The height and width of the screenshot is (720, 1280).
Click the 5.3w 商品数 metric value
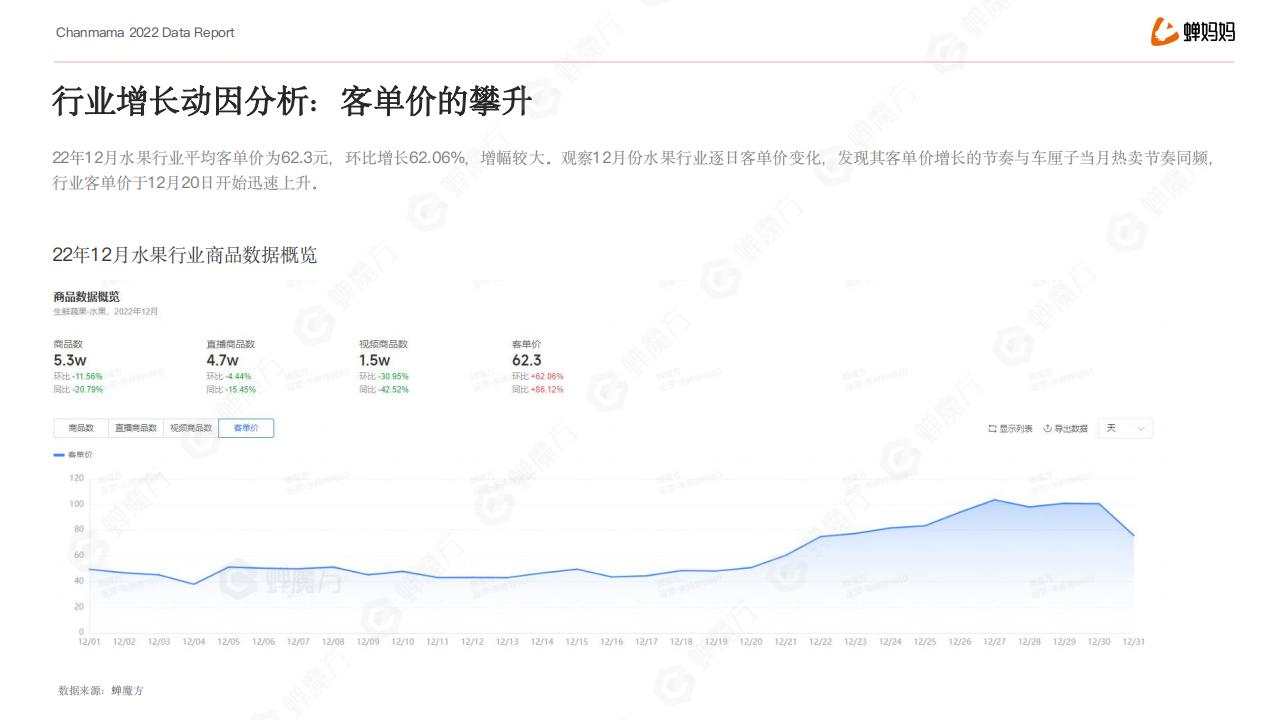(69, 360)
